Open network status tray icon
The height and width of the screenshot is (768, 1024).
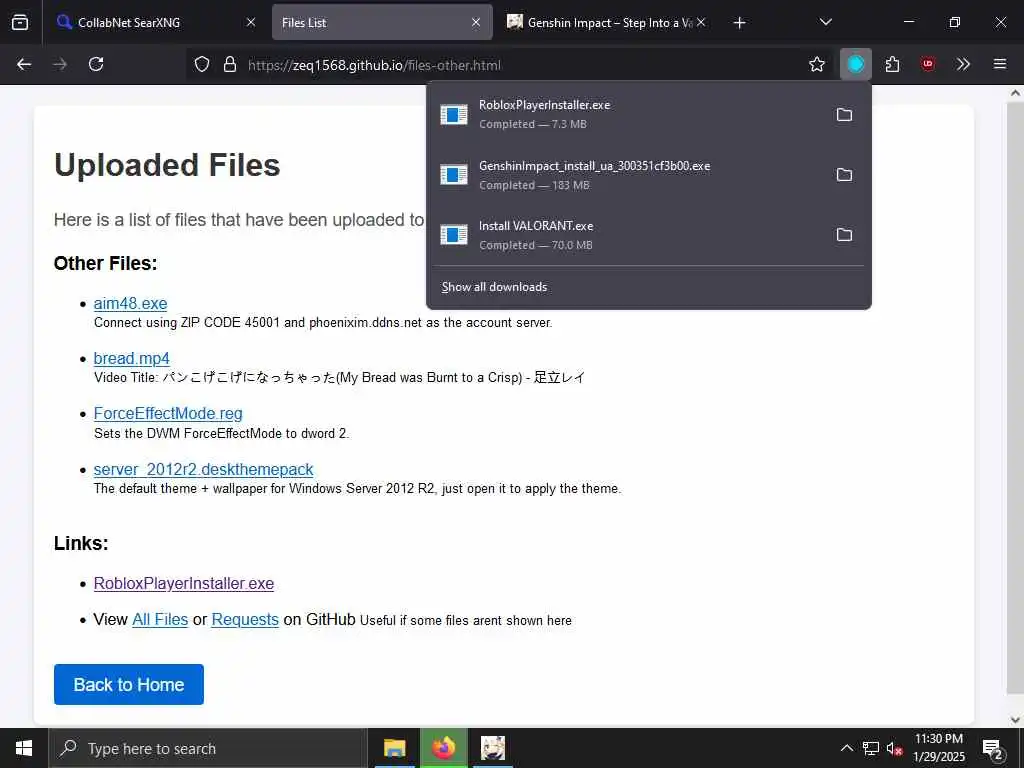(871, 748)
